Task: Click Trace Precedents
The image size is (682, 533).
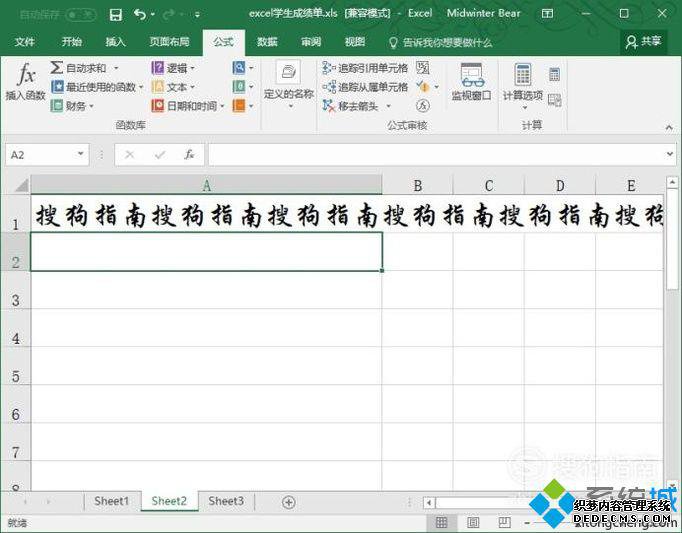Action: coord(365,68)
